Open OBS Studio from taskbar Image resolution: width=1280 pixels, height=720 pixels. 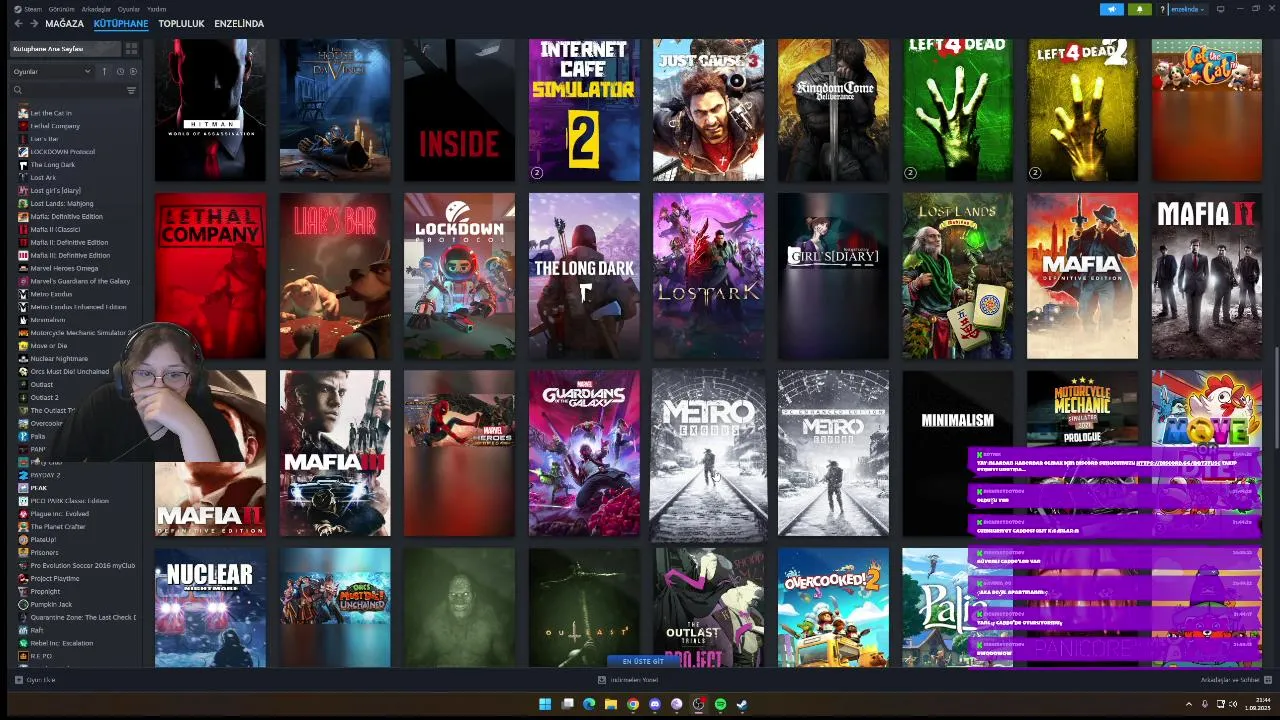(x=698, y=704)
